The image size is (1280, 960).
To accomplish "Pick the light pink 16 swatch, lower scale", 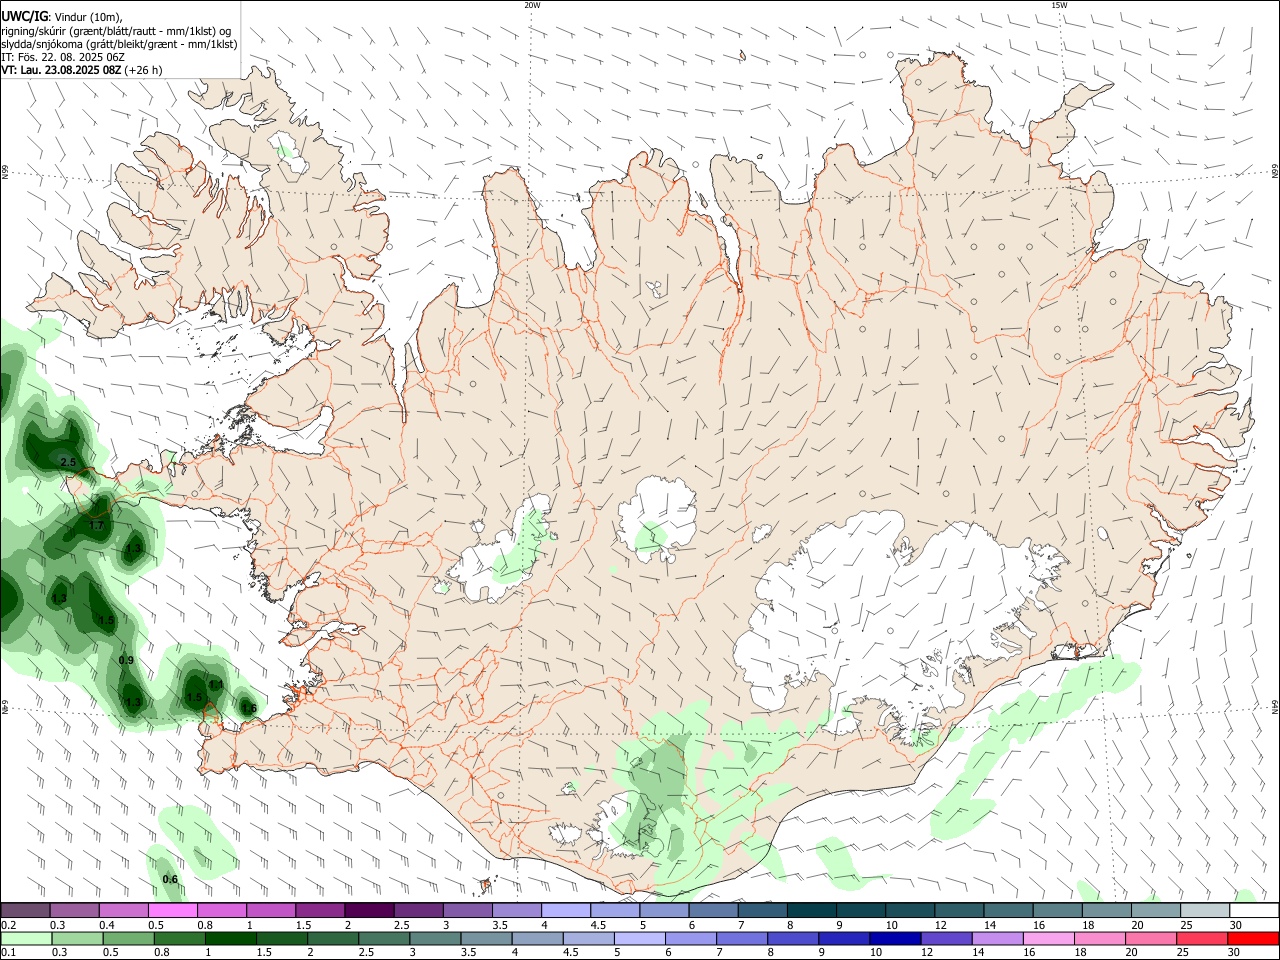I will coord(1049,939).
